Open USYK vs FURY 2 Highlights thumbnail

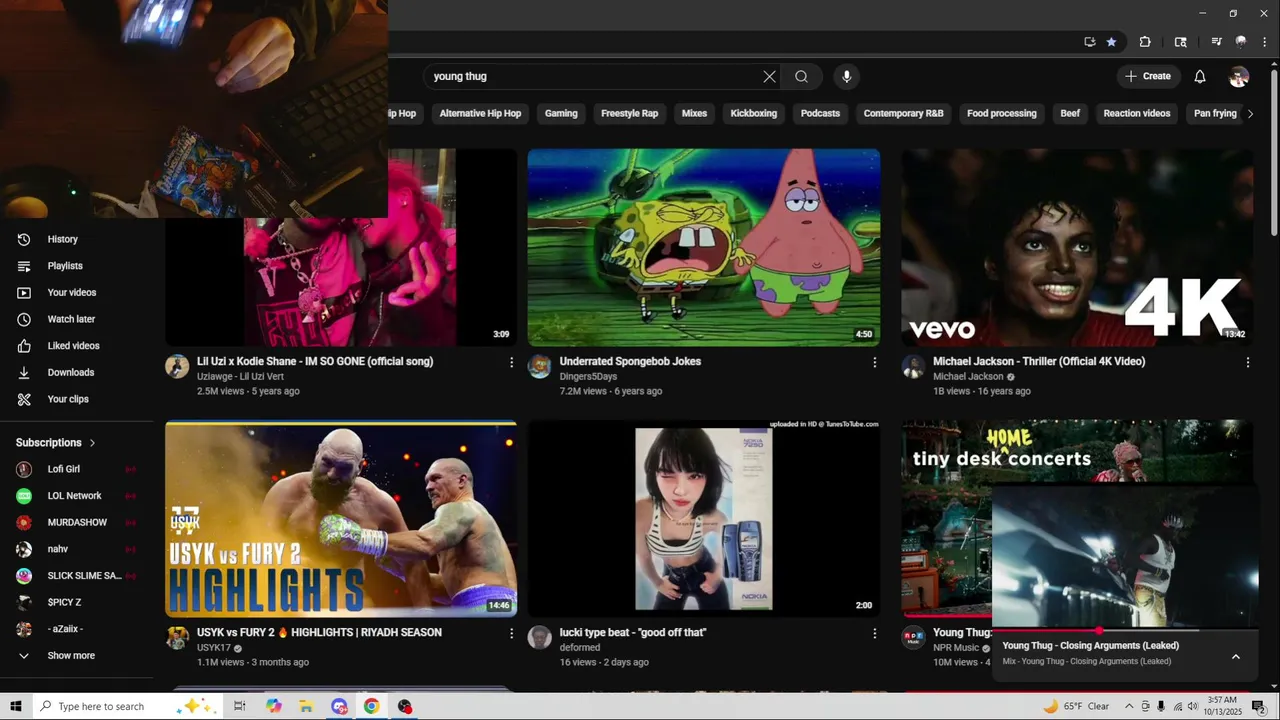click(x=341, y=518)
